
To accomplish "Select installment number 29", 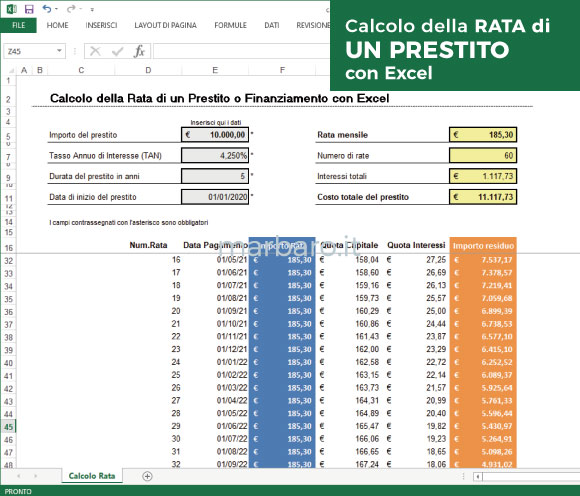I will [176, 426].
